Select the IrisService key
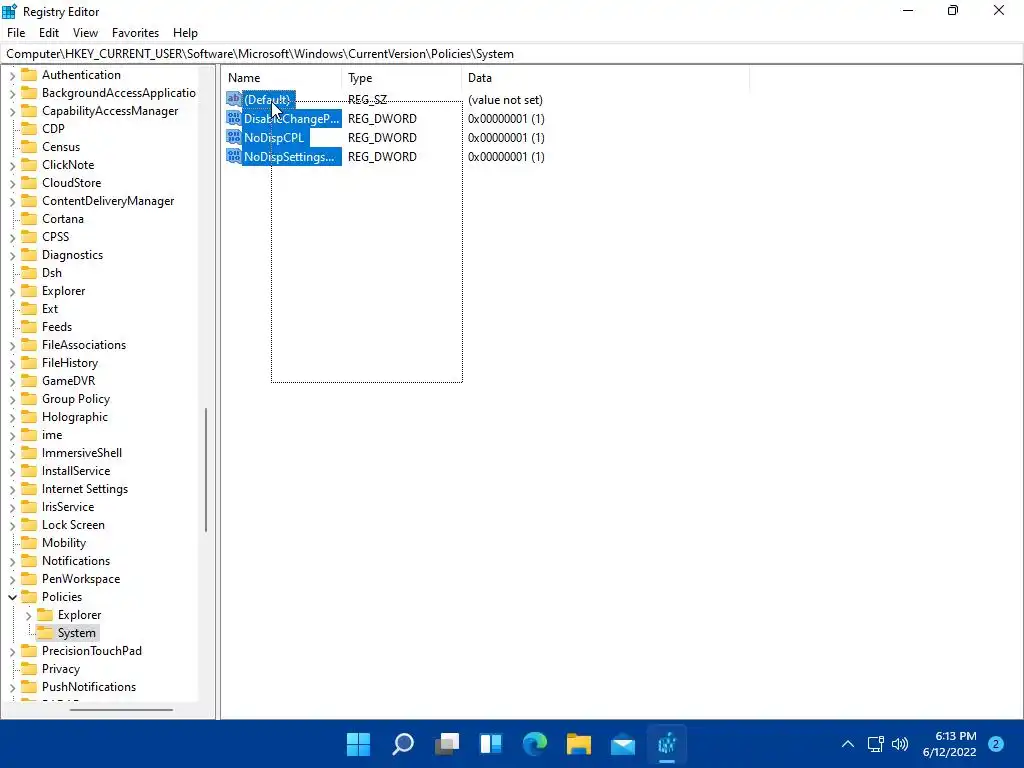This screenshot has height=768, width=1024. pos(68,507)
